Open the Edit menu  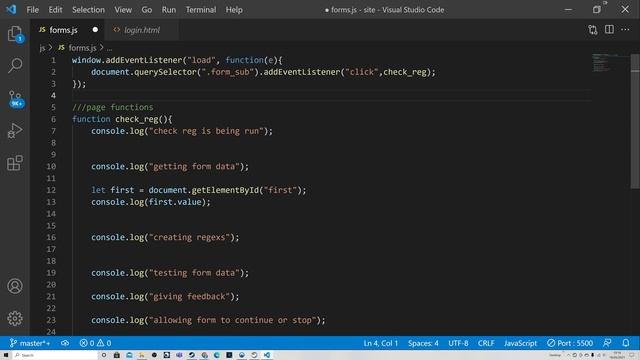(x=55, y=10)
